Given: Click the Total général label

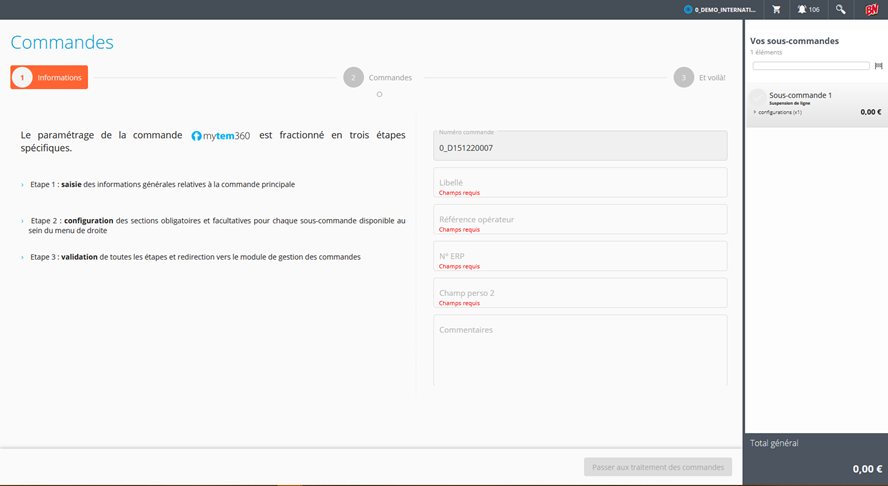Looking at the screenshot, I should pyautogui.click(x=774, y=443).
